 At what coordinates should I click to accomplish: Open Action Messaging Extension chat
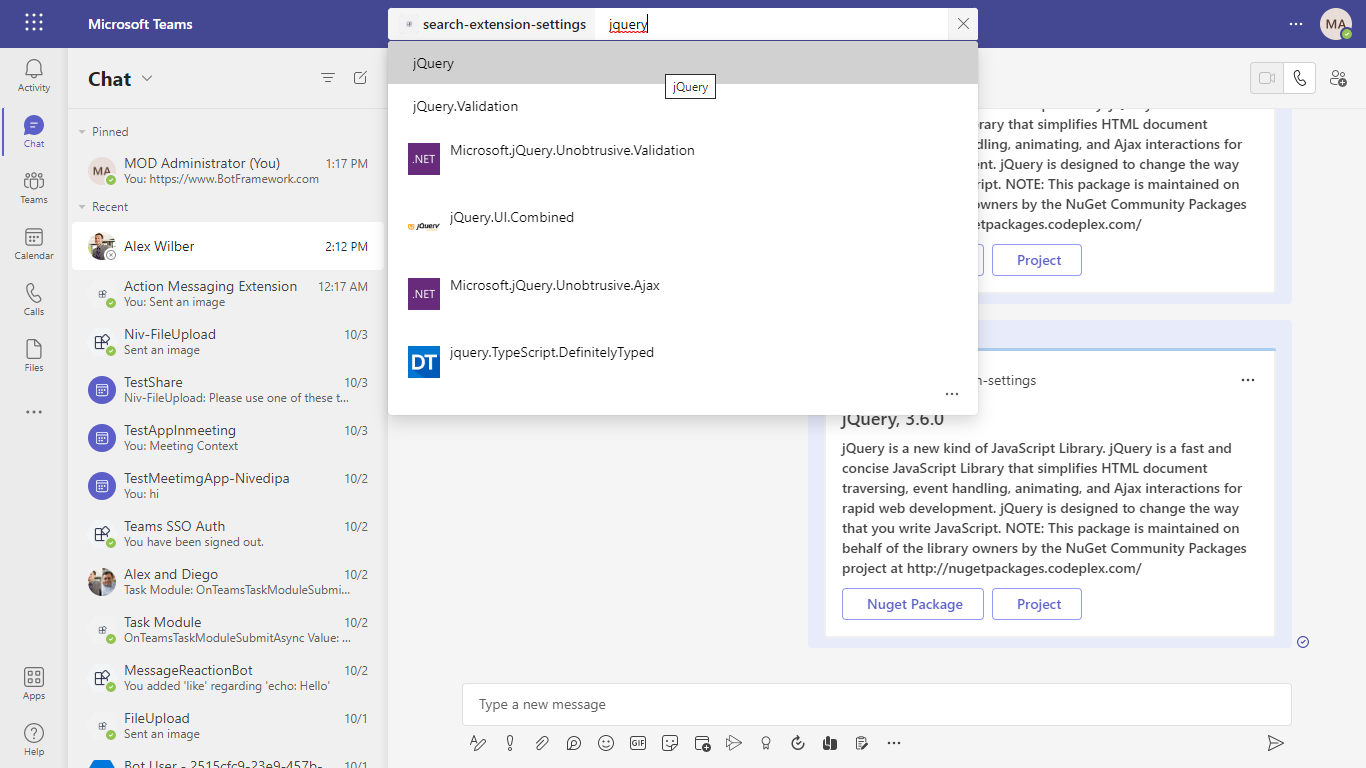click(227, 294)
